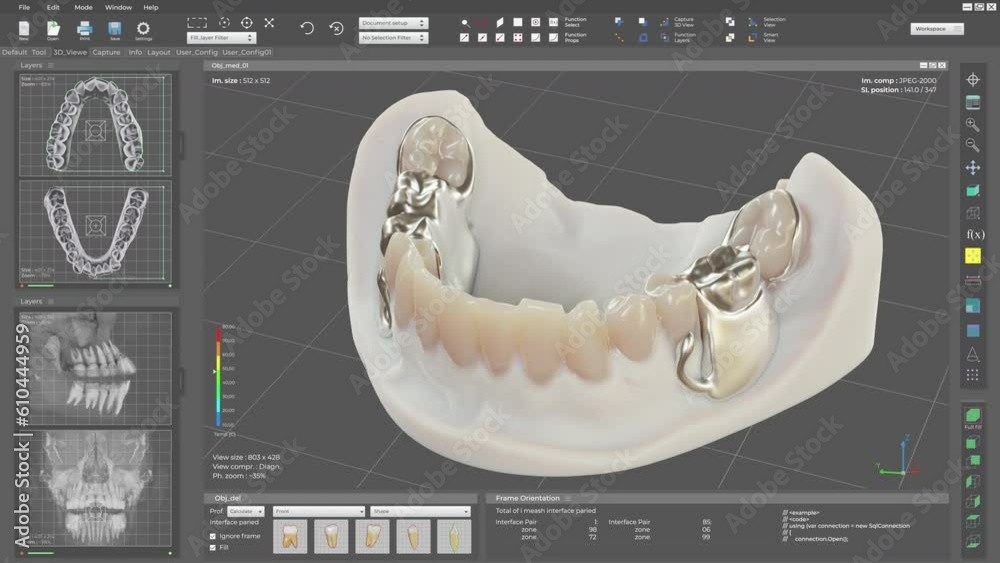The height and width of the screenshot is (563, 1000).
Task: Click the rotate counter-clockwise undo icon
Action: (307, 28)
